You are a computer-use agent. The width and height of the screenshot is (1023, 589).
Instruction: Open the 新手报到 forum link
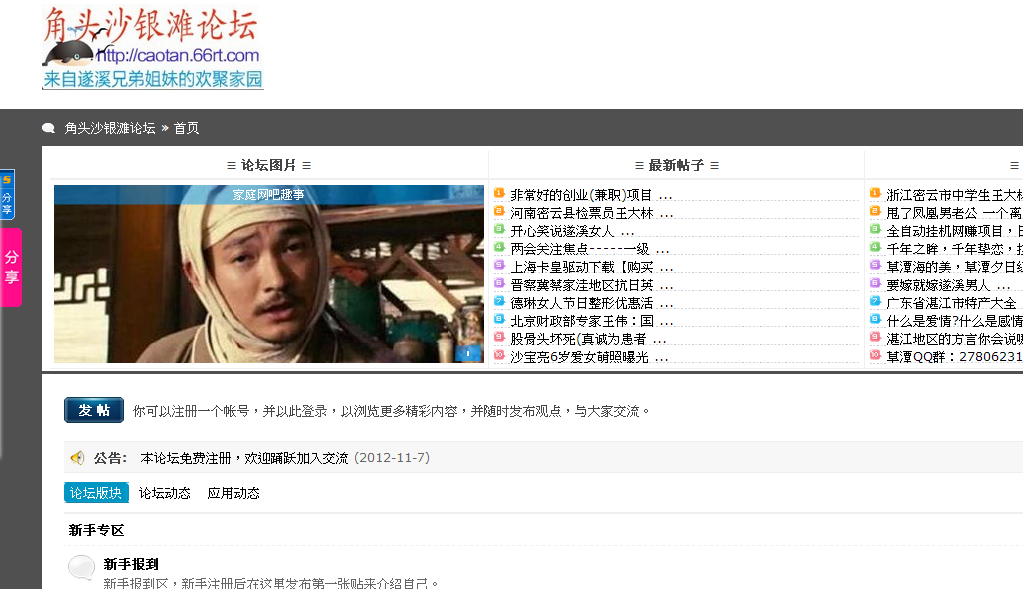click(x=130, y=564)
